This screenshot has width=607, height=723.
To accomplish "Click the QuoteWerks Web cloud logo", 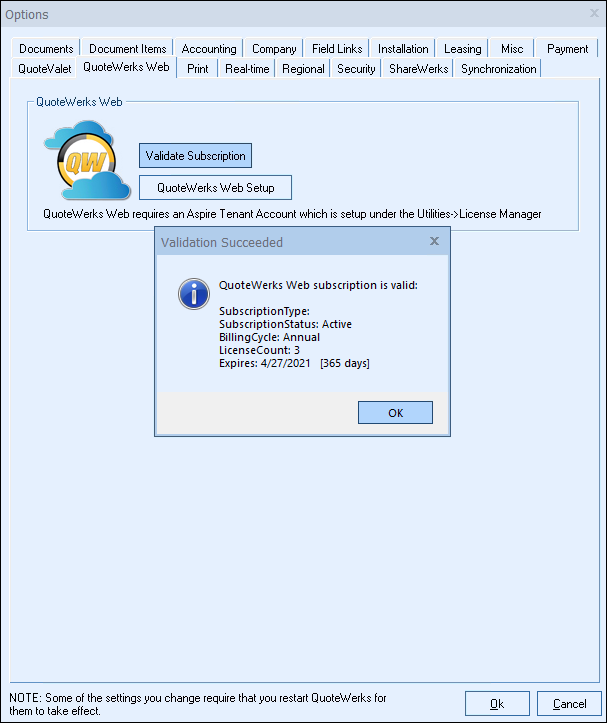I will pyautogui.click(x=87, y=162).
